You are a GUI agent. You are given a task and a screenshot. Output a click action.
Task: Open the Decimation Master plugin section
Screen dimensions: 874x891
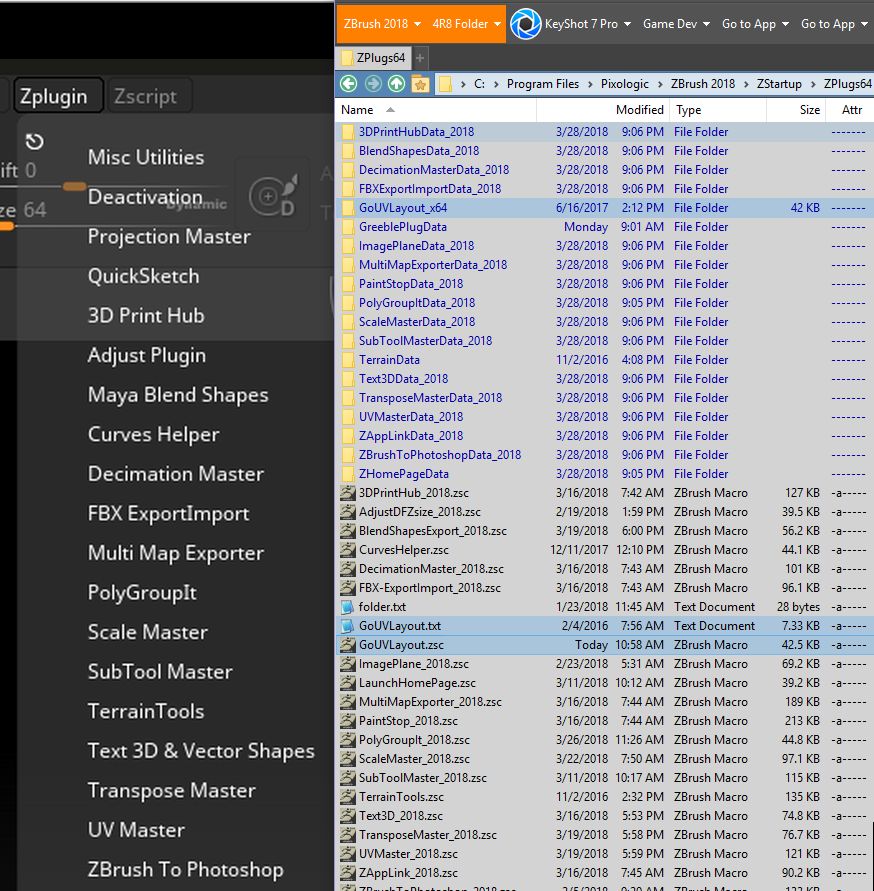[x=176, y=474]
